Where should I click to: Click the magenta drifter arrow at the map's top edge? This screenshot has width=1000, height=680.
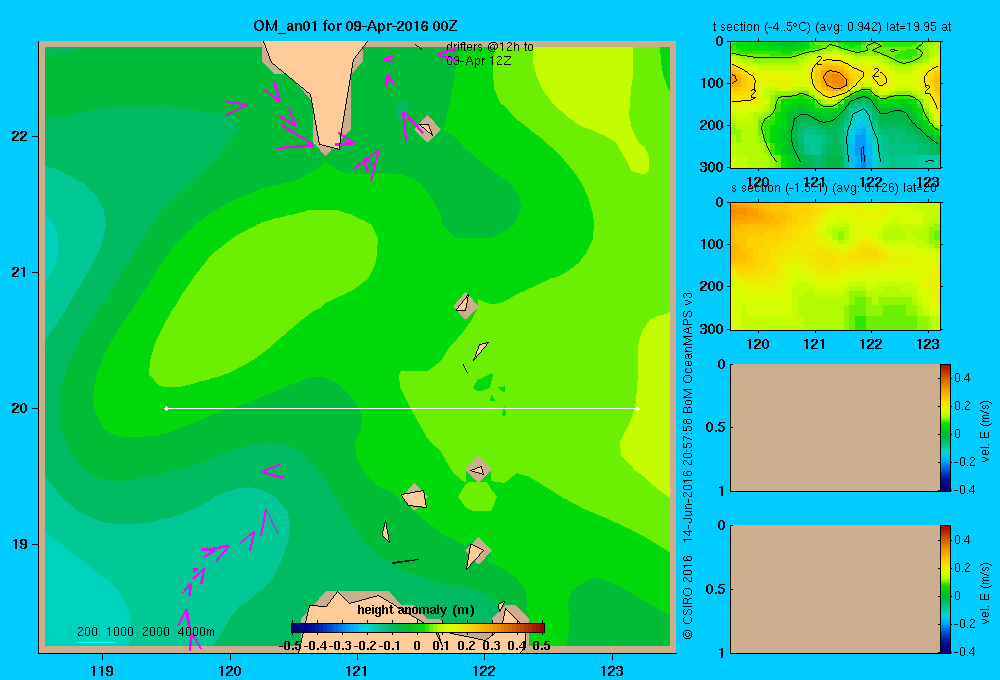pyautogui.click(x=446, y=54)
